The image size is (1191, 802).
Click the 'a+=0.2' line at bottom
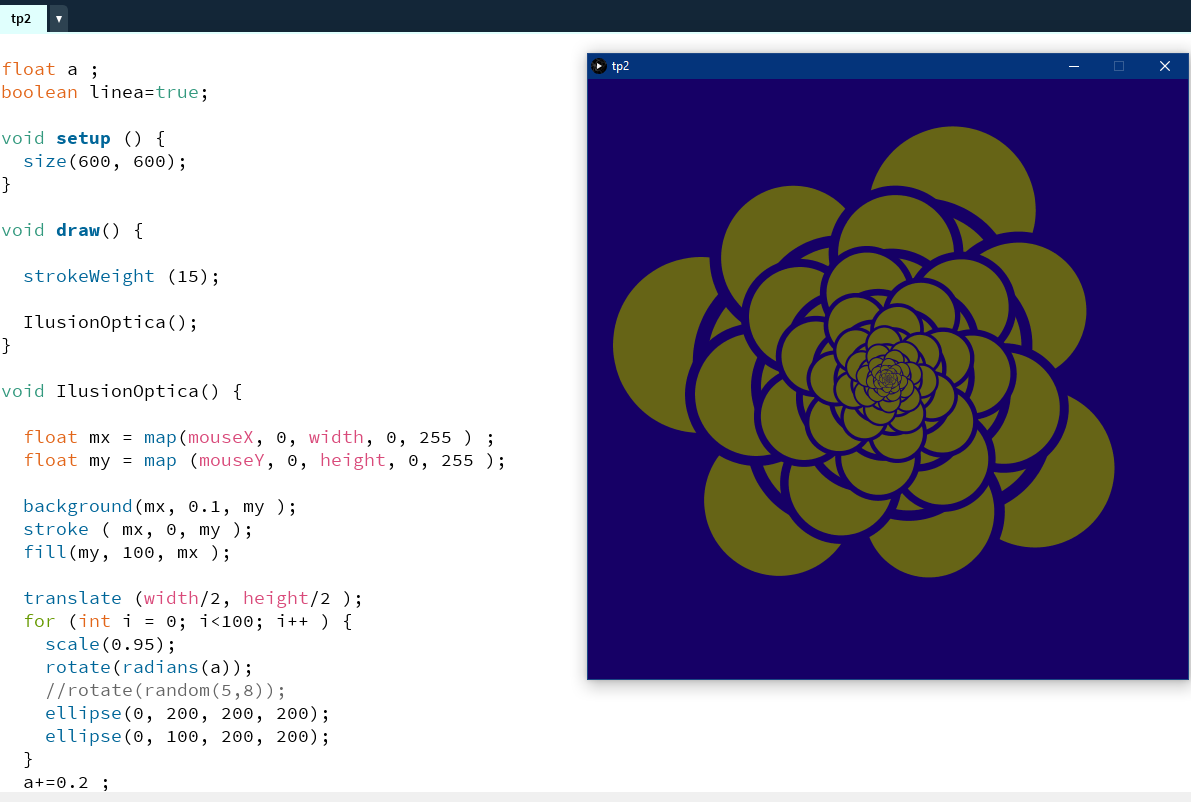[x=65, y=782]
